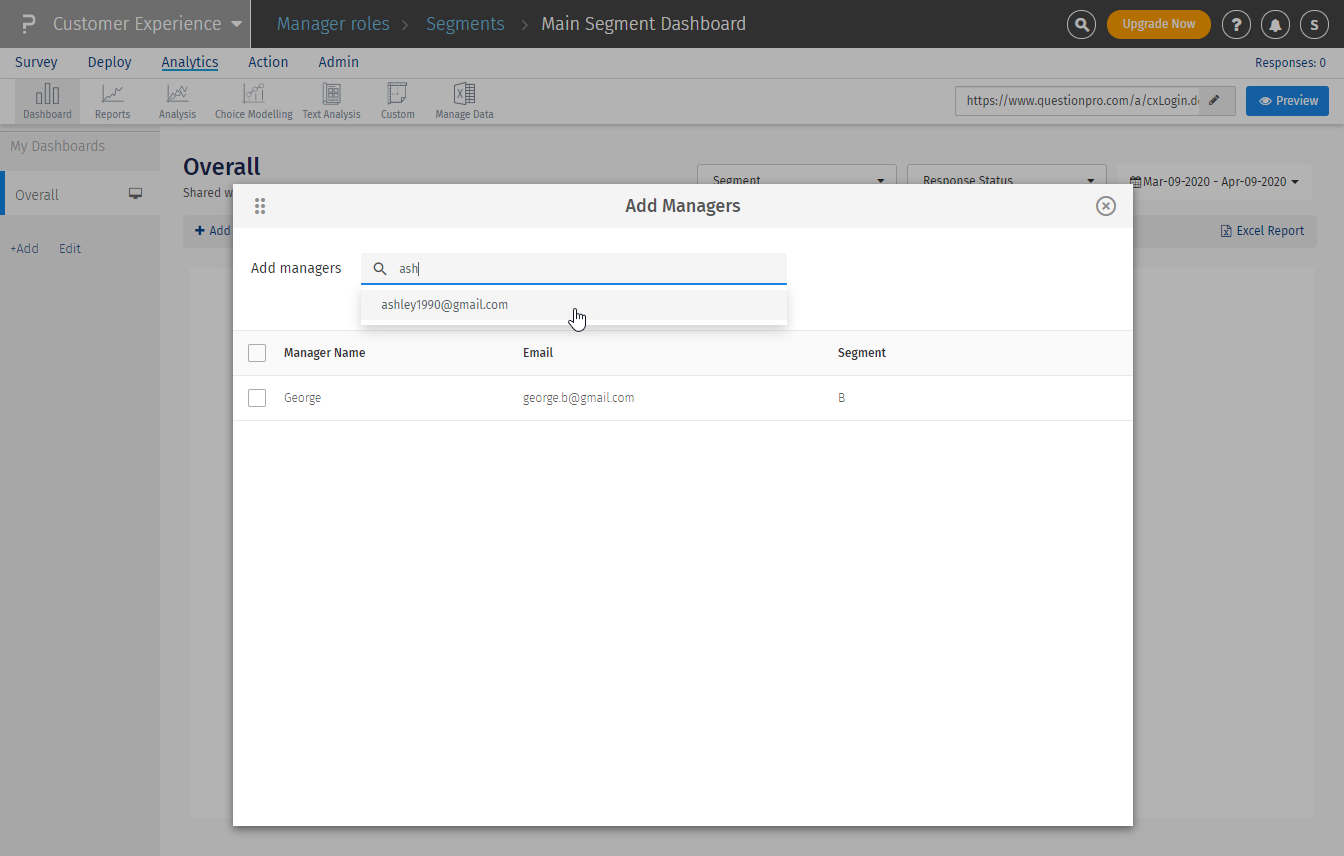Close the Add Managers dialog

(x=1105, y=206)
